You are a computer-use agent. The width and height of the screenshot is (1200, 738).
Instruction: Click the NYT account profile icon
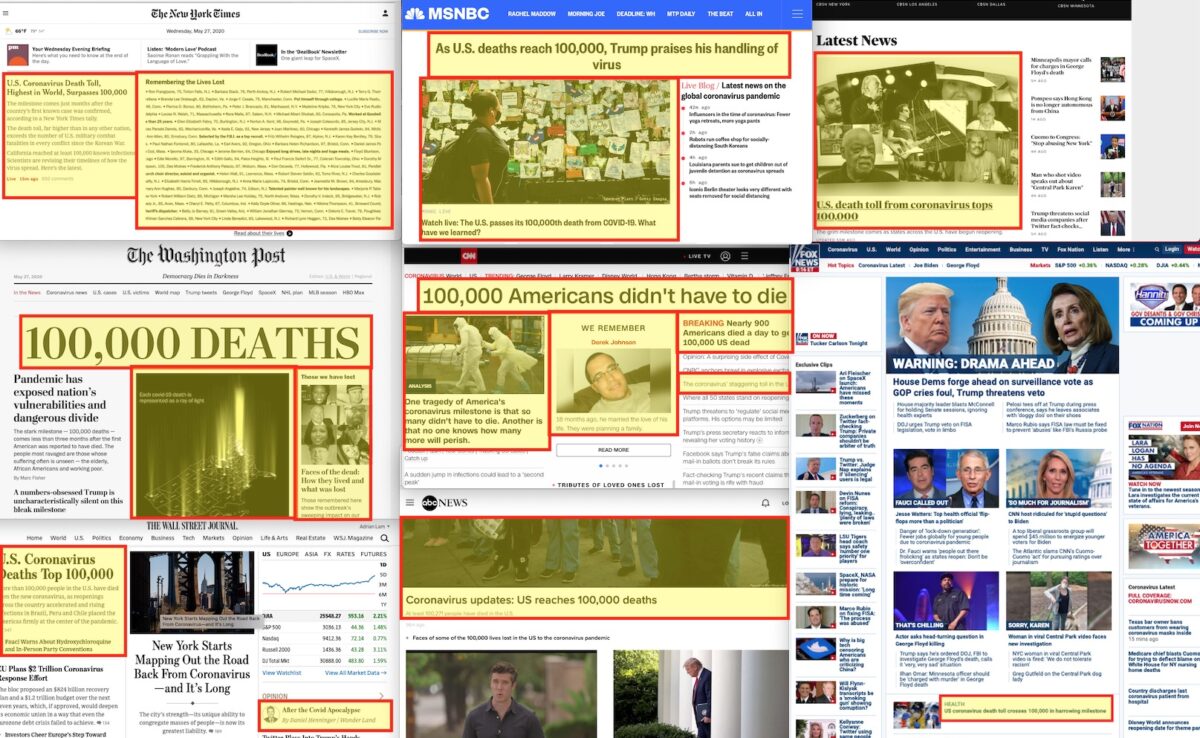coord(386,12)
